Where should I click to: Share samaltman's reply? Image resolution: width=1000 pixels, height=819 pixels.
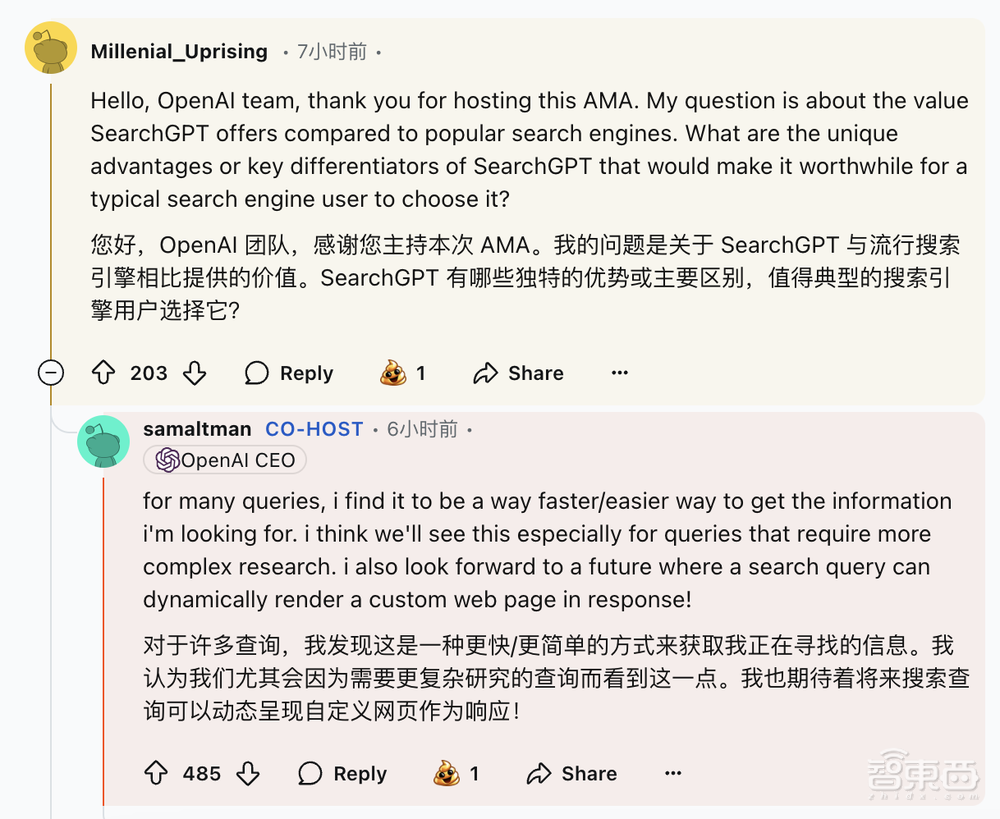pos(570,773)
